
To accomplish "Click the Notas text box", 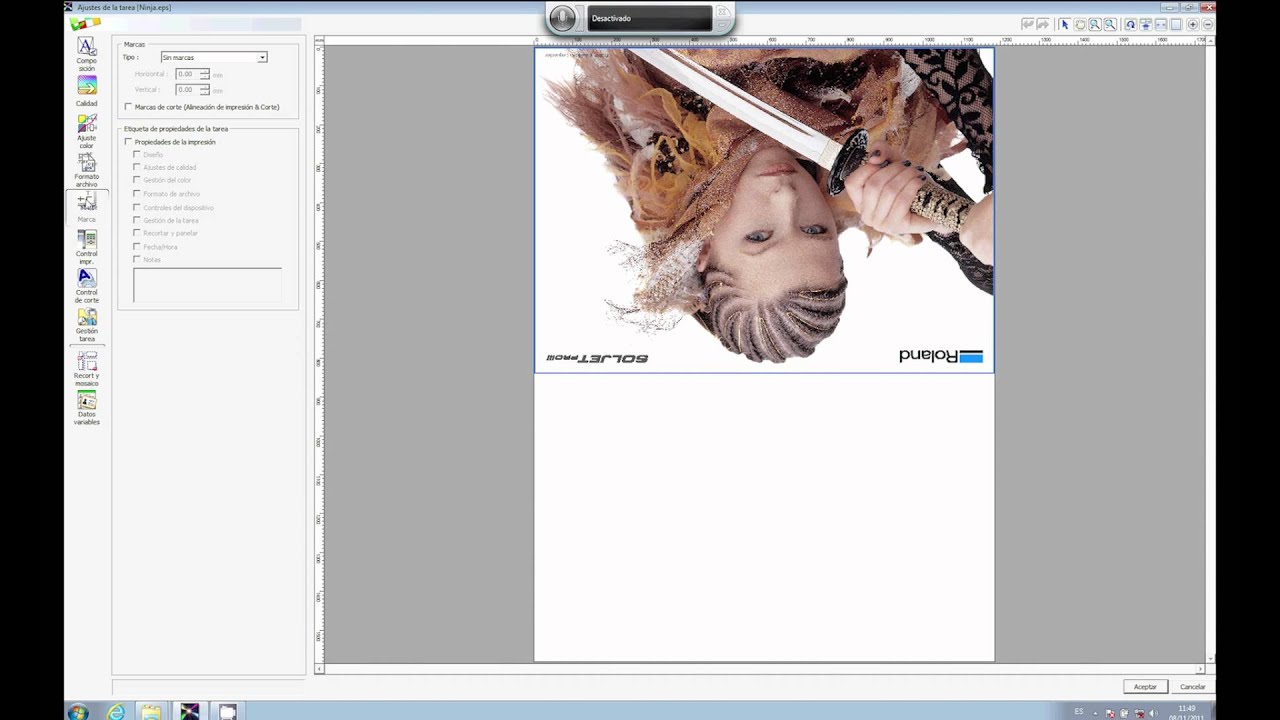I will (208, 286).
